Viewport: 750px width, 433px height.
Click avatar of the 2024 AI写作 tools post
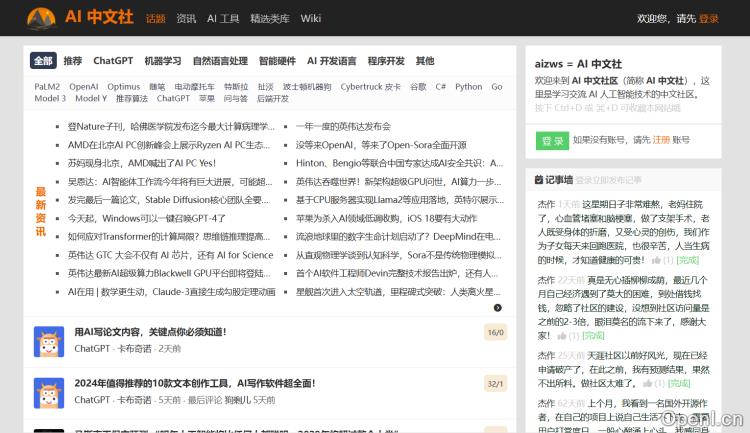click(x=48, y=392)
